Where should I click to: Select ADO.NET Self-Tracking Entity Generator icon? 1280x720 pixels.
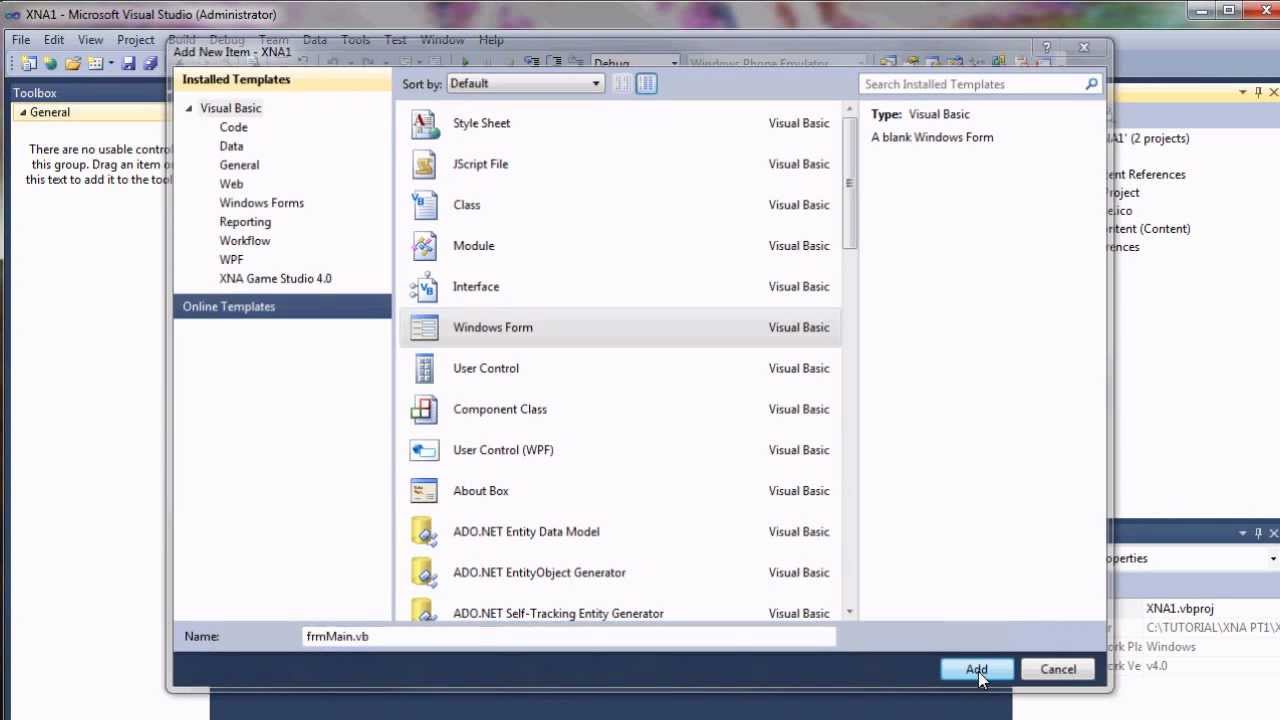424,609
